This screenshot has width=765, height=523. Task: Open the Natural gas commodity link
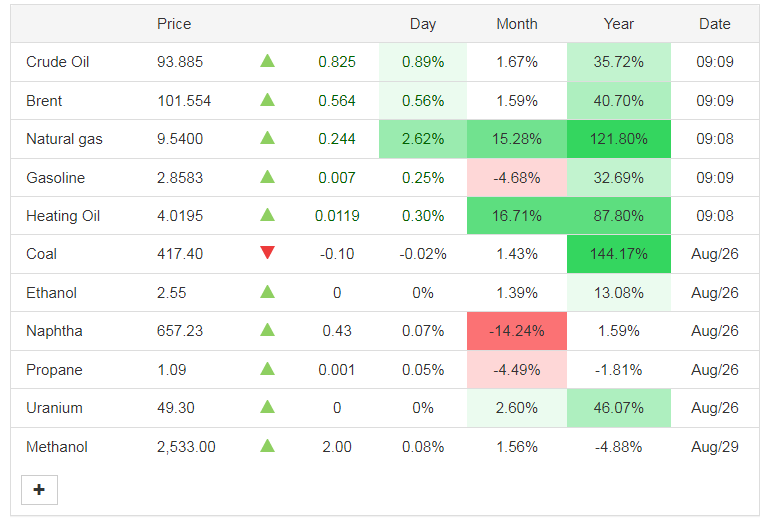coord(64,139)
